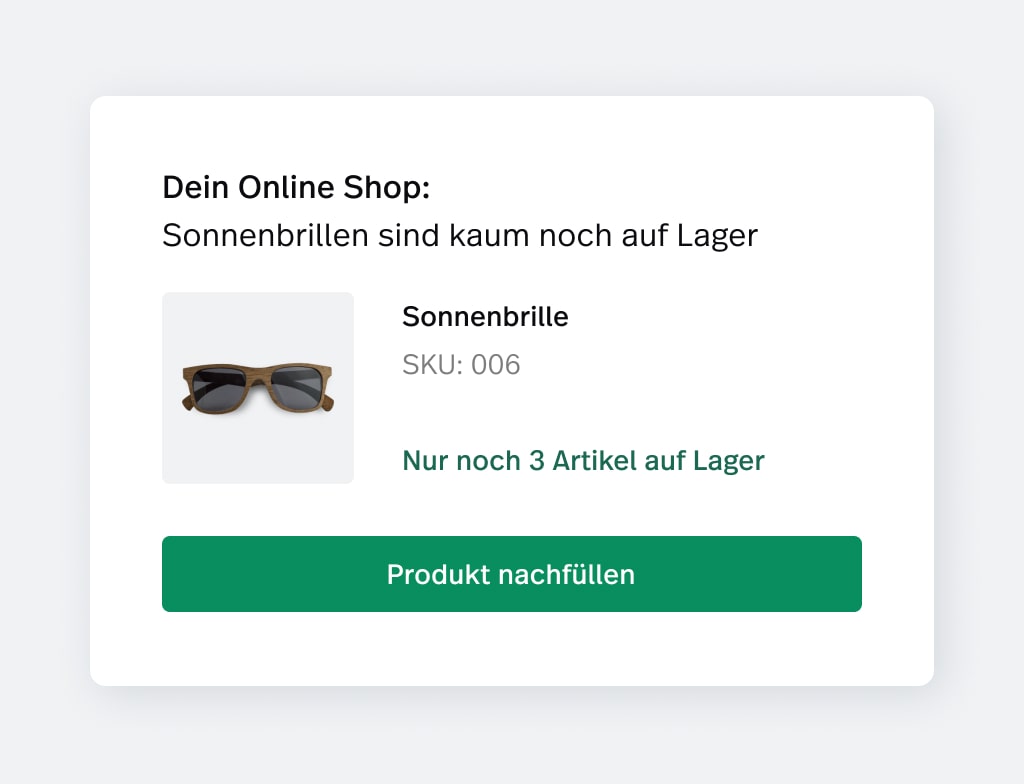Click the "Sonnenbrille" product name
Screen dimensions: 1024x784
pos(485,317)
